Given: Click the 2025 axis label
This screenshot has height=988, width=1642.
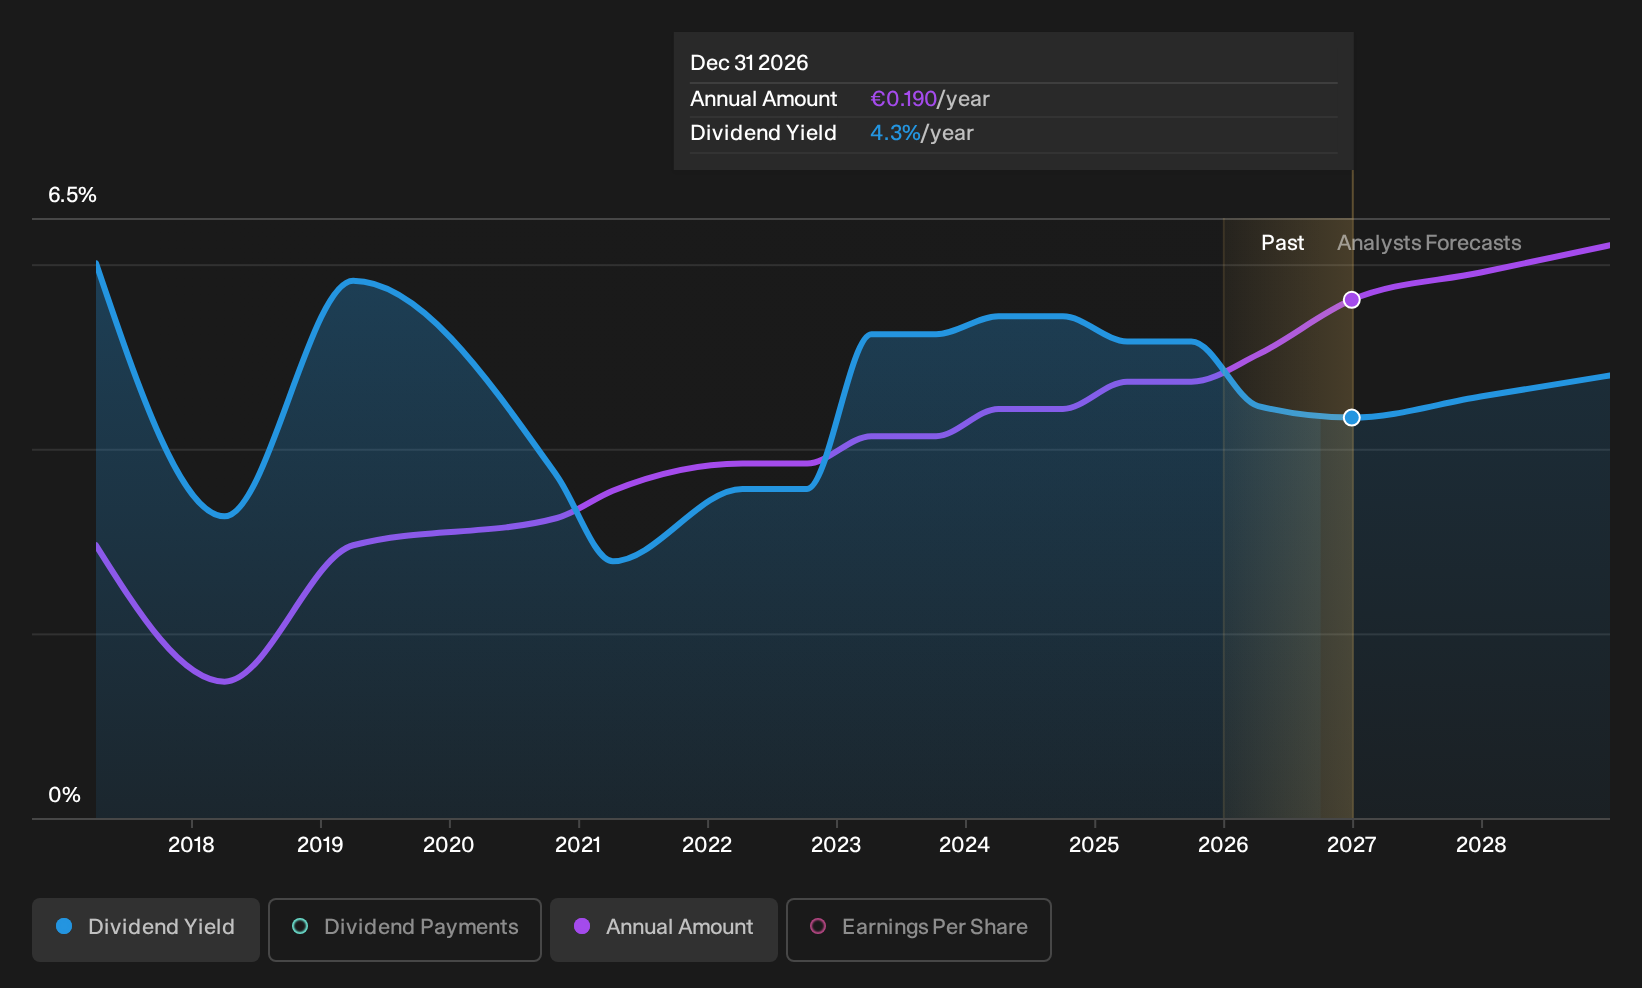Looking at the screenshot, I should tap(1094, 845).
